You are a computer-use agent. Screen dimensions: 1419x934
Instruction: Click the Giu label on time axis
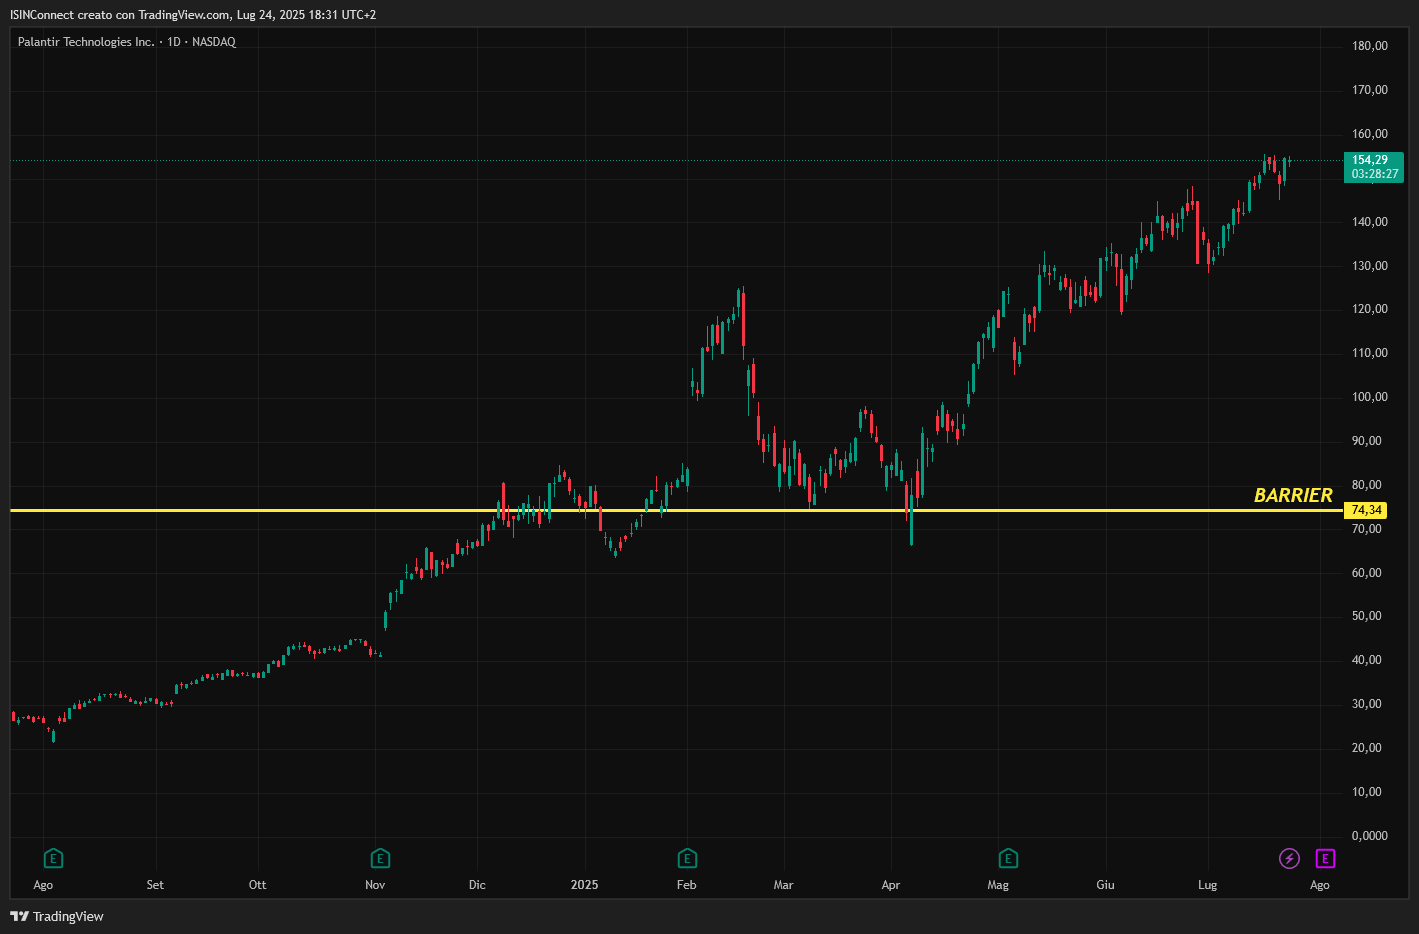click(x=1105, y=885)
